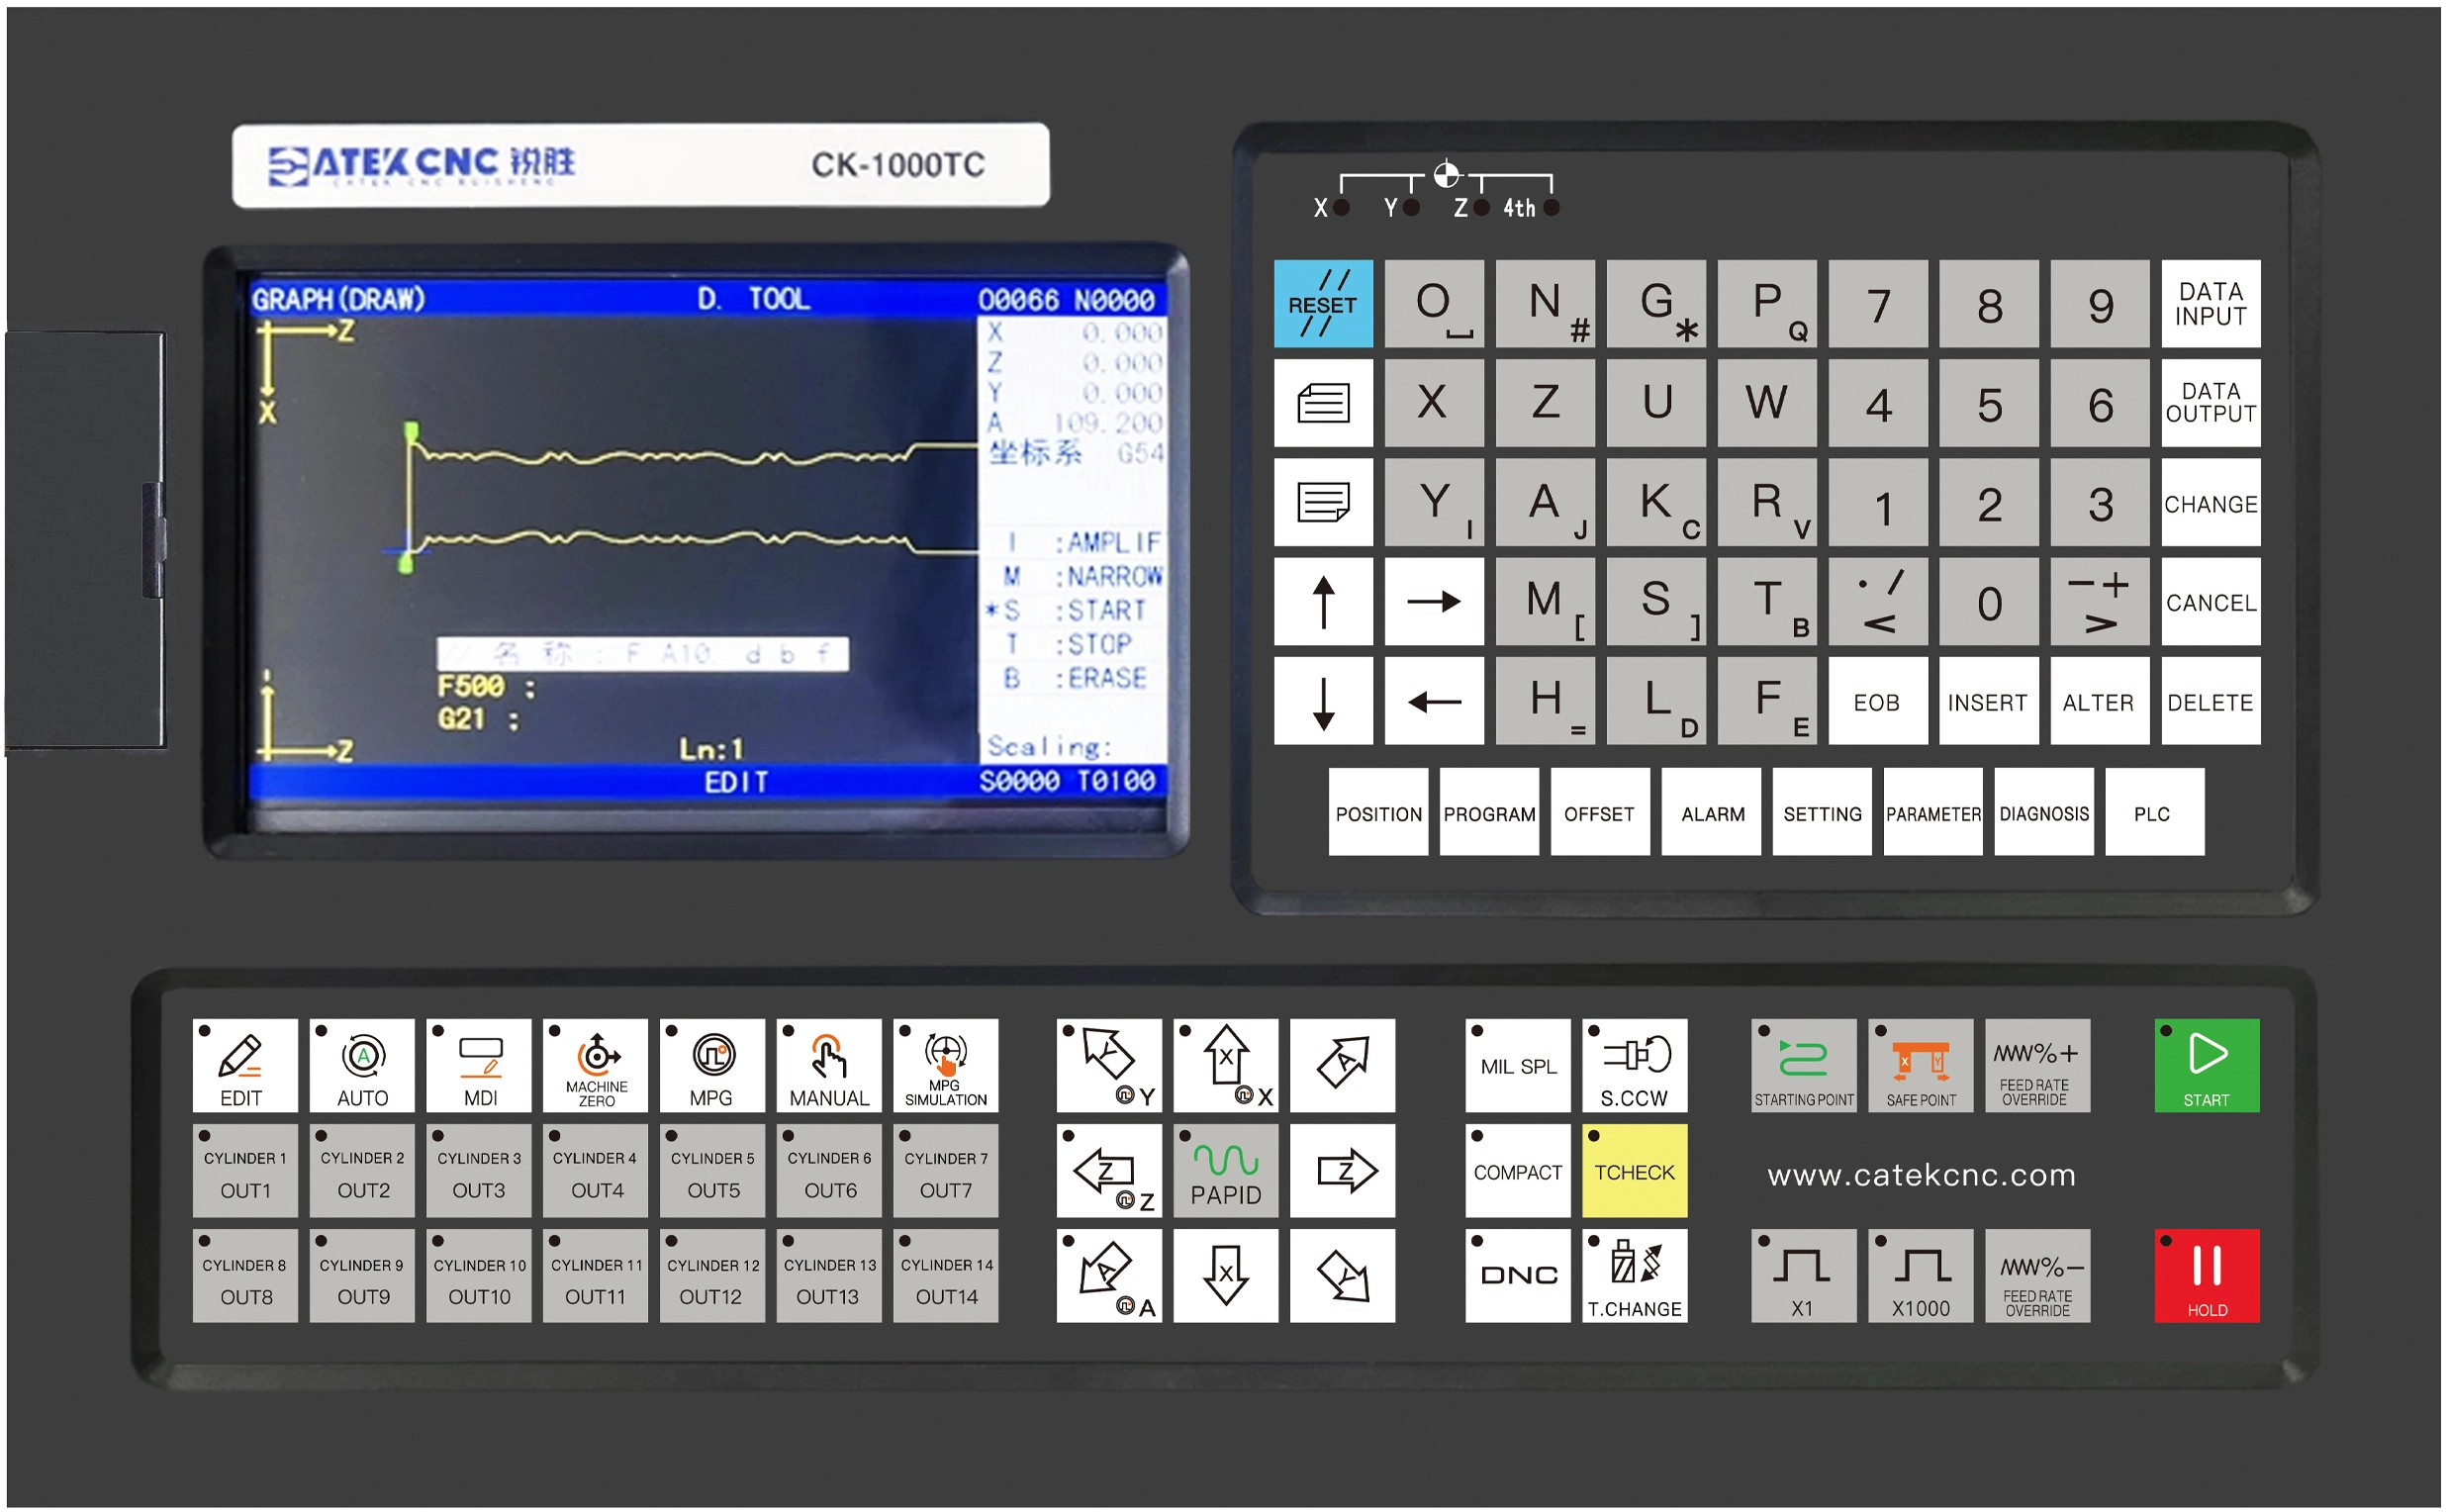Switch handwheel increment to X1000
The image size is (2447, 1512).
pos(1920,1275)
